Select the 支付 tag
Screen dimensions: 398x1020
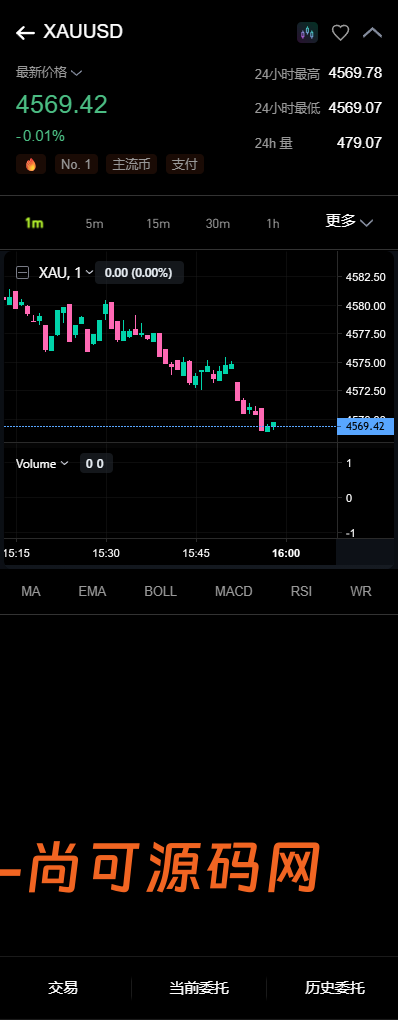point(185,164)
